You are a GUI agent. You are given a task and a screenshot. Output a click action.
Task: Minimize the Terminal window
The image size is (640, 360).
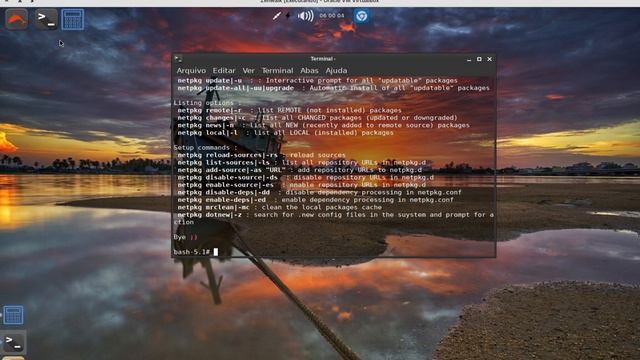pos(469,60)
